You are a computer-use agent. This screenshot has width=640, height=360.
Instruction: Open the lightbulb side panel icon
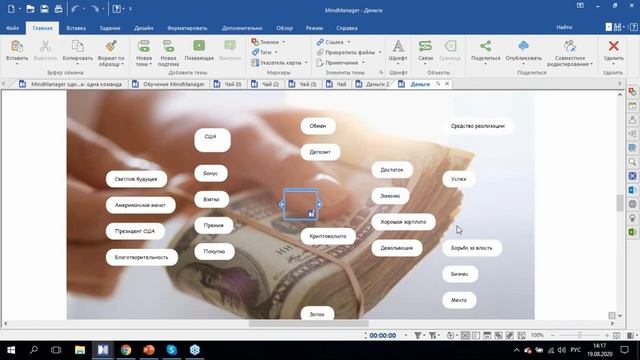pos(632,218)
